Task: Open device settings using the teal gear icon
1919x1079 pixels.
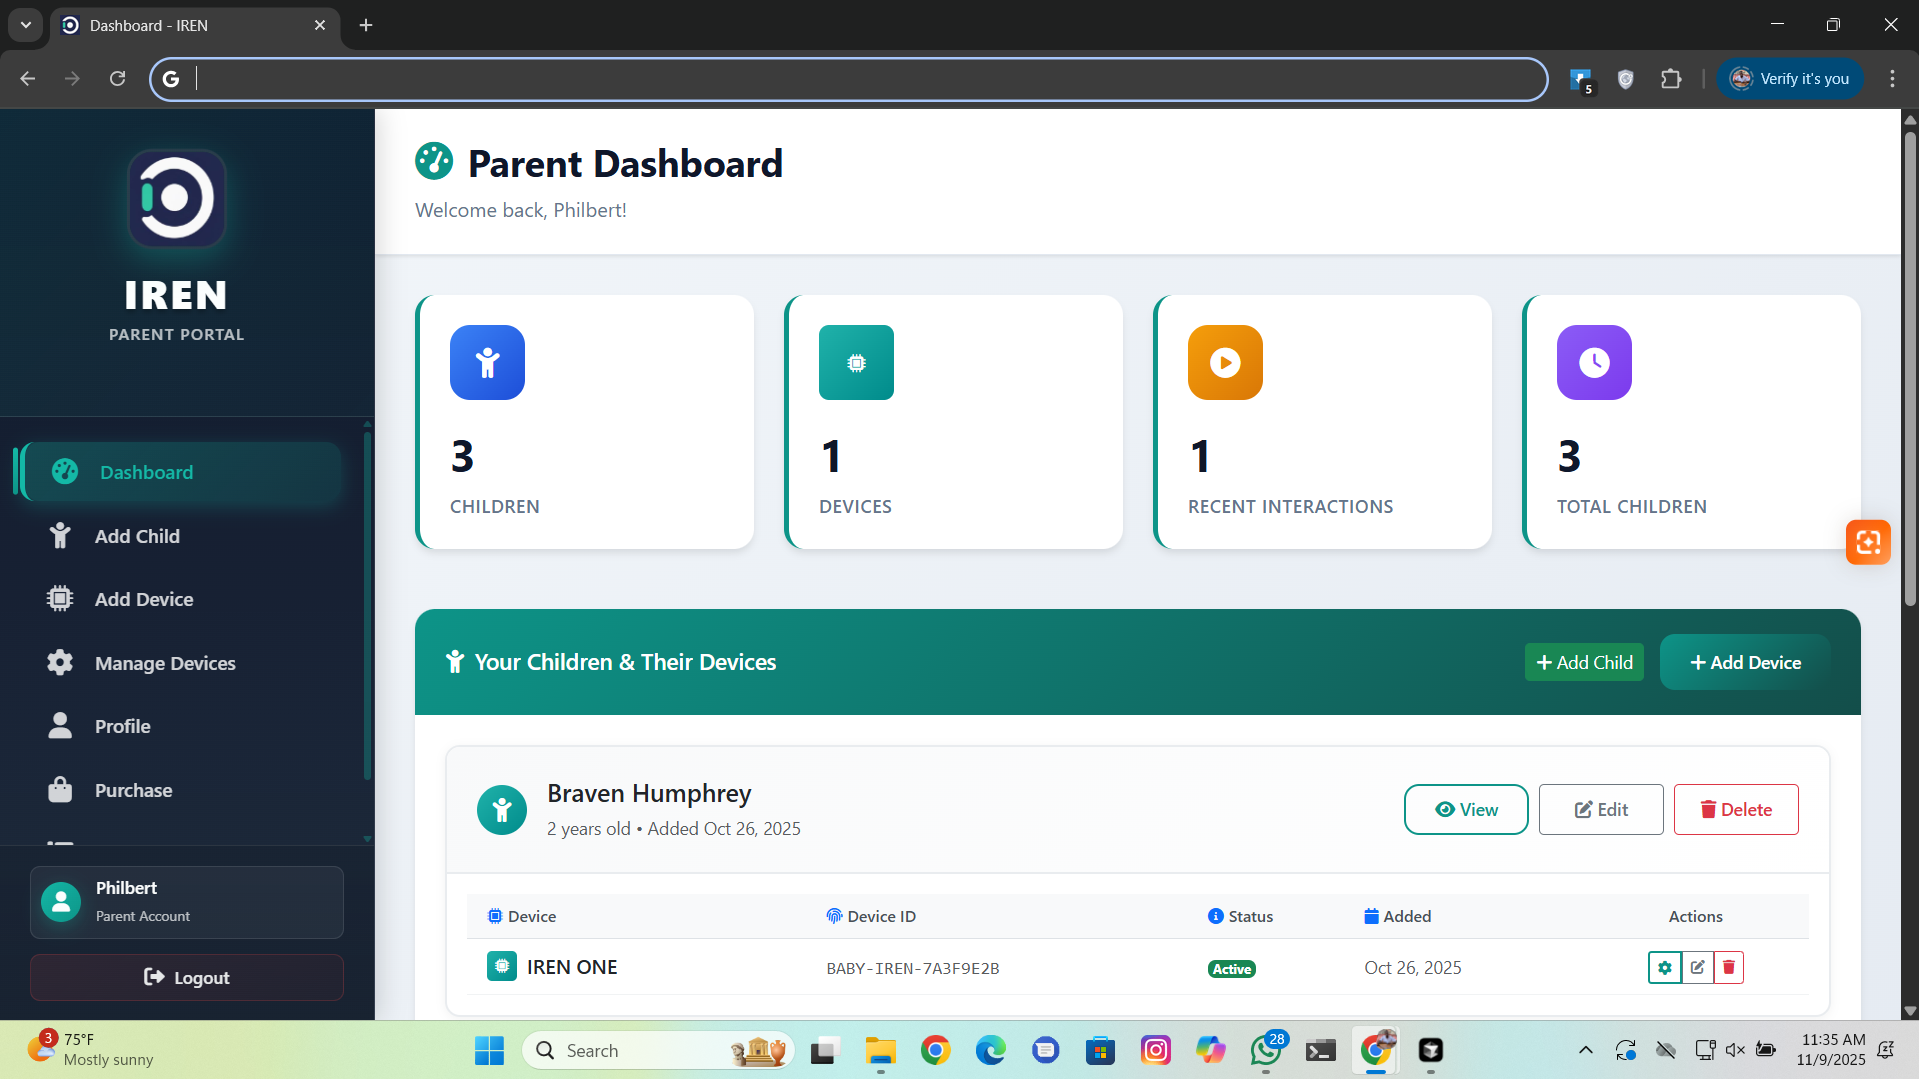Action: 1664,967
